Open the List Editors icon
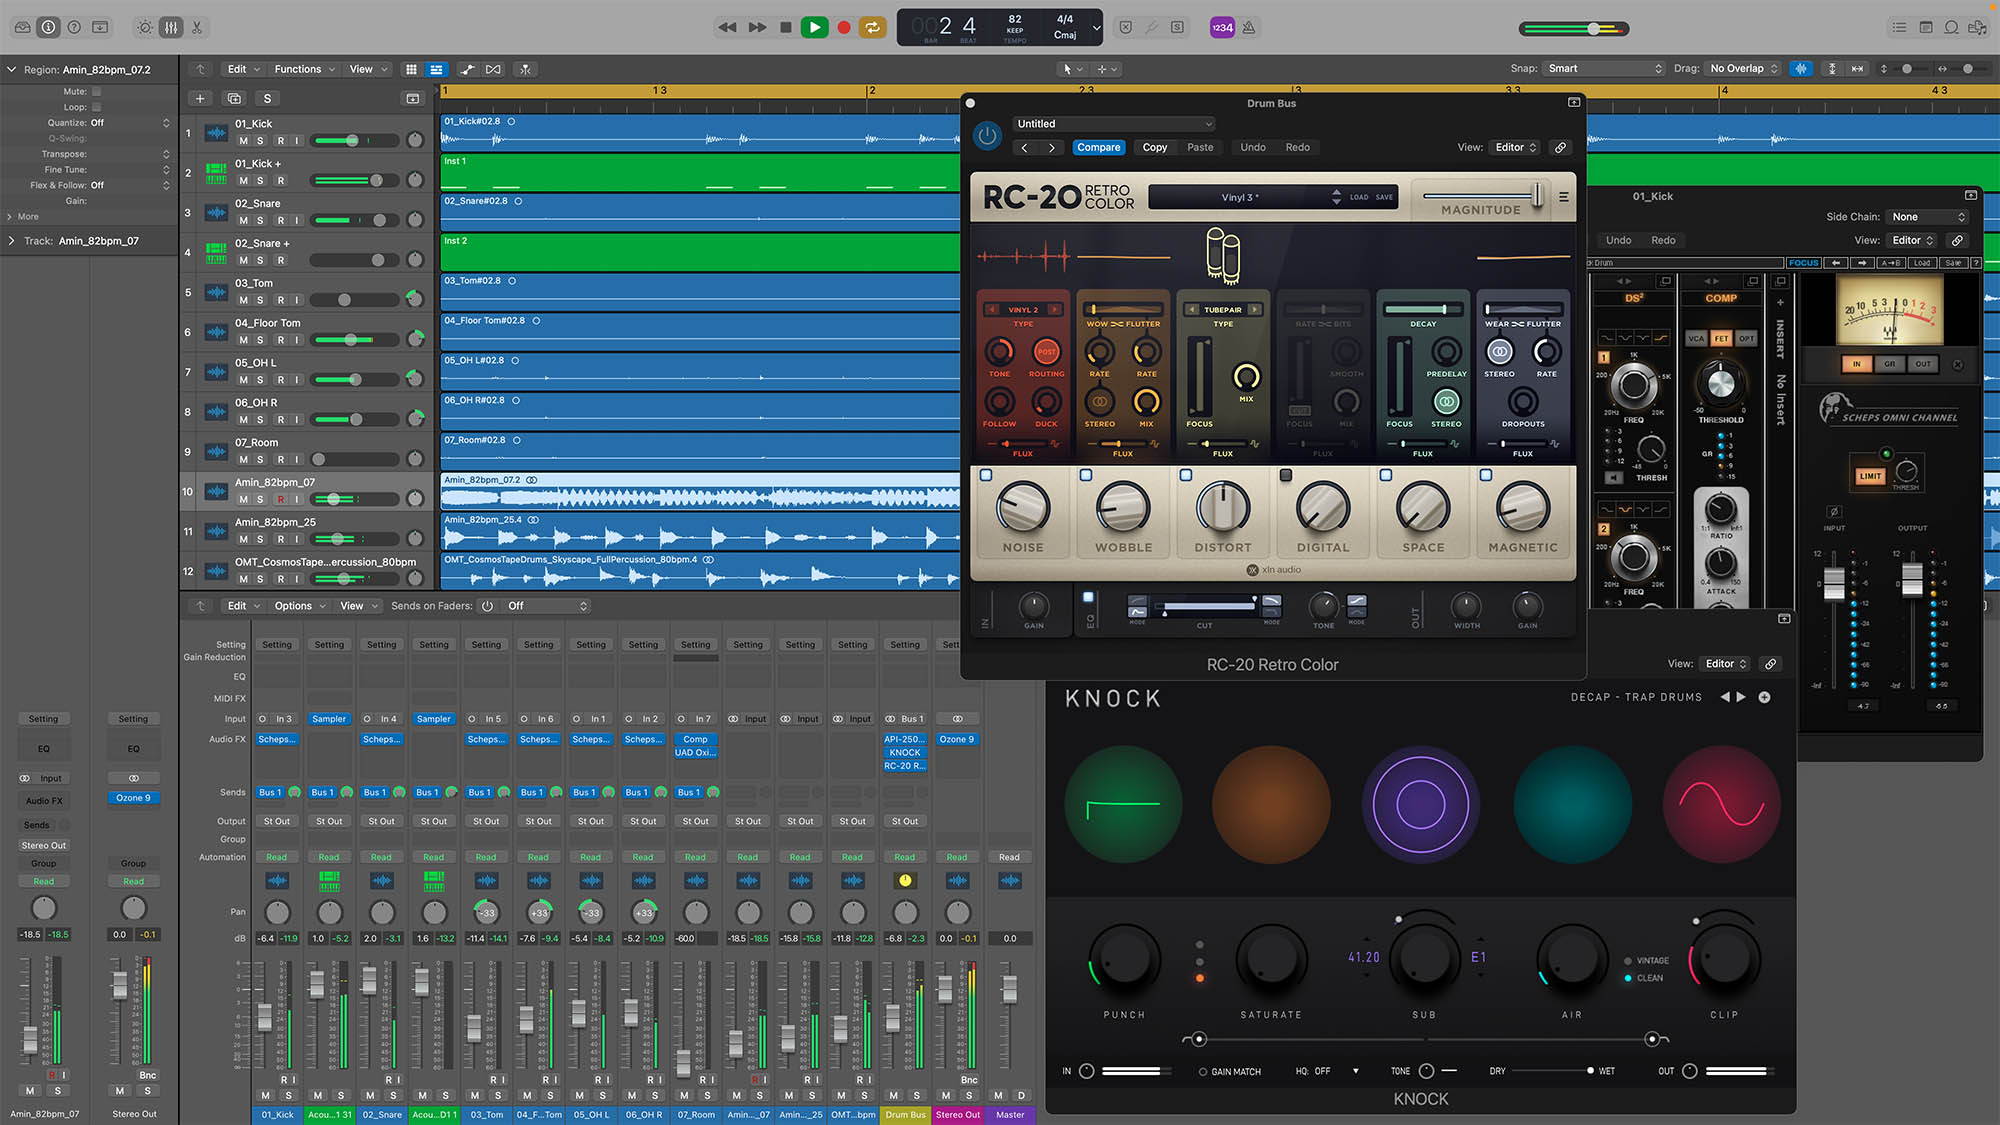Screen dimensions: 2000x1125 [1899, 27]
